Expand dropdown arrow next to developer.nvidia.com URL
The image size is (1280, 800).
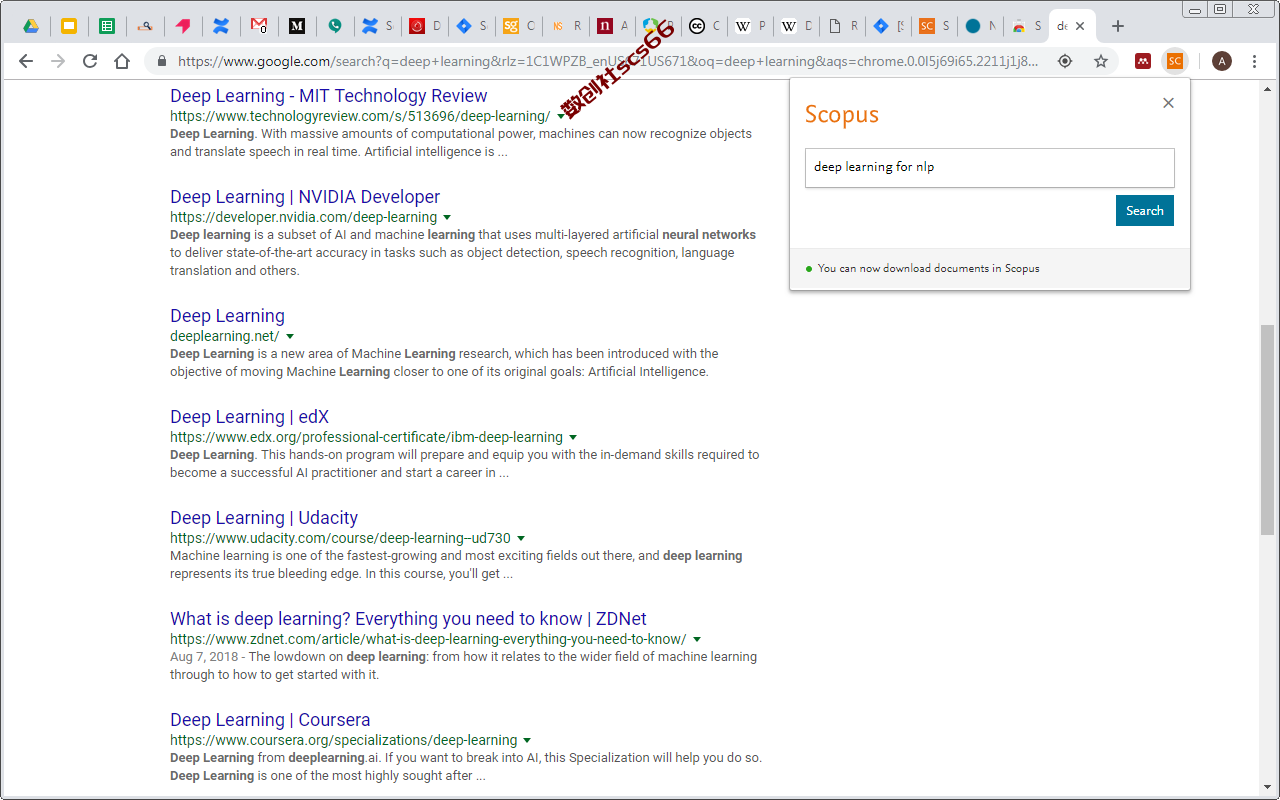coord(447,218)
